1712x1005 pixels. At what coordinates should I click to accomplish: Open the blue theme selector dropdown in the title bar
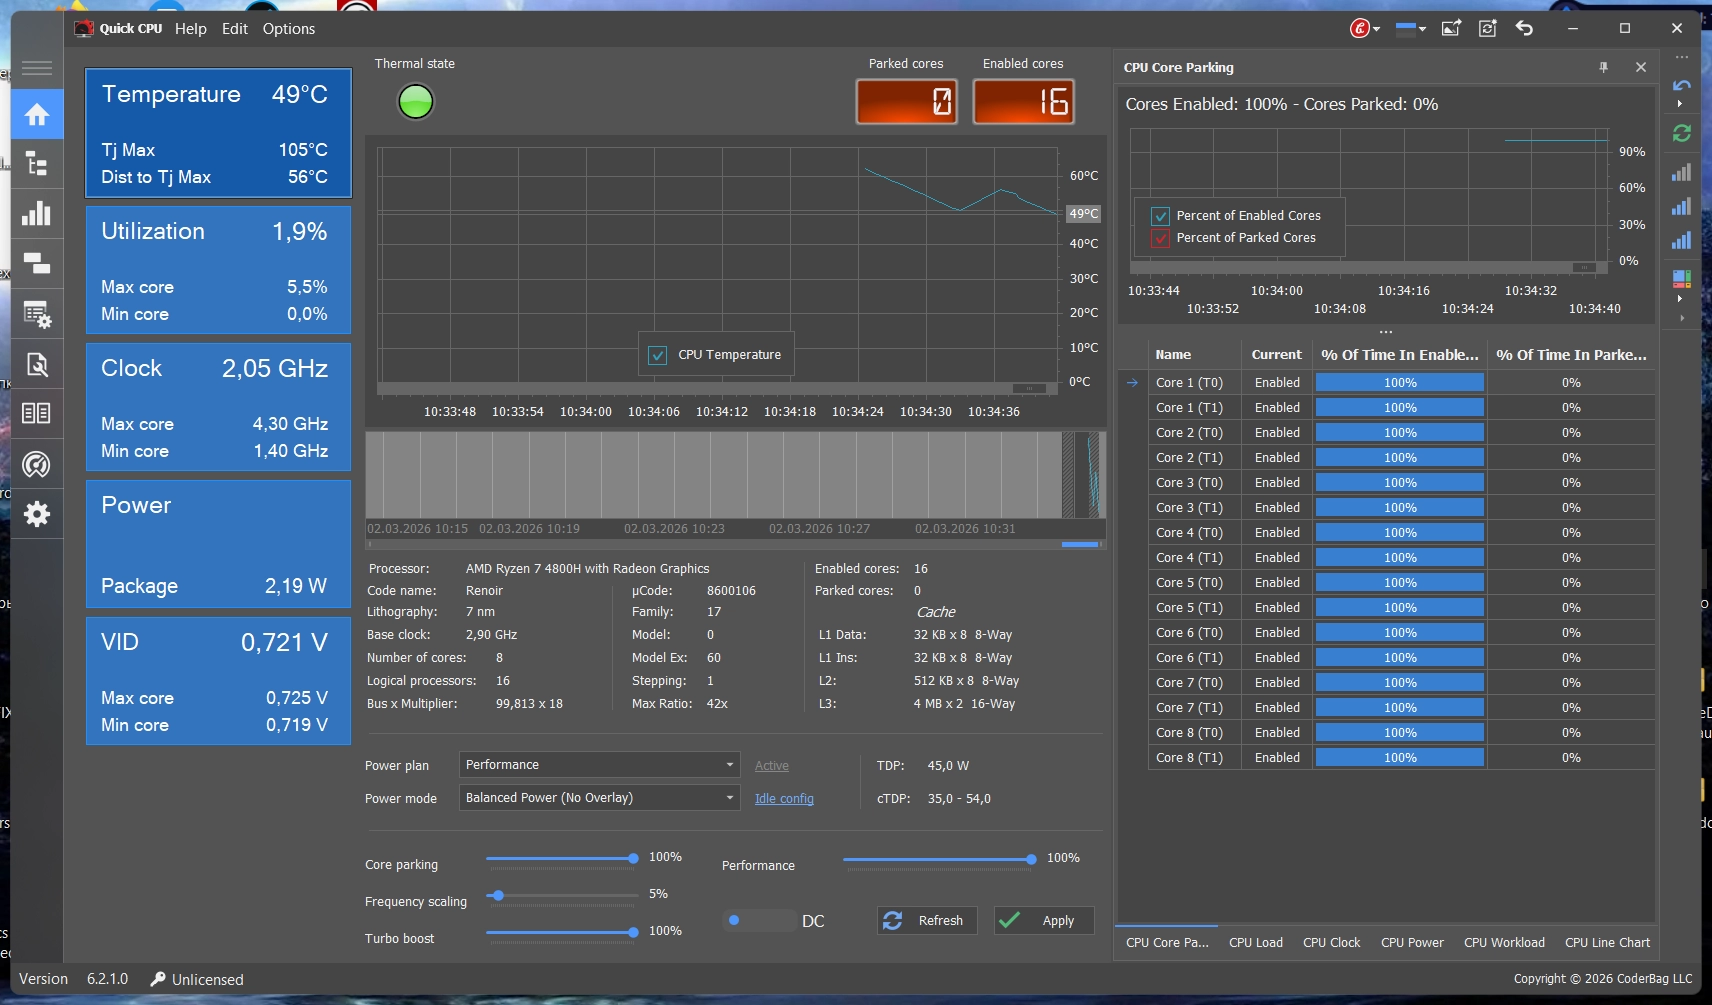coord(1410,29)
